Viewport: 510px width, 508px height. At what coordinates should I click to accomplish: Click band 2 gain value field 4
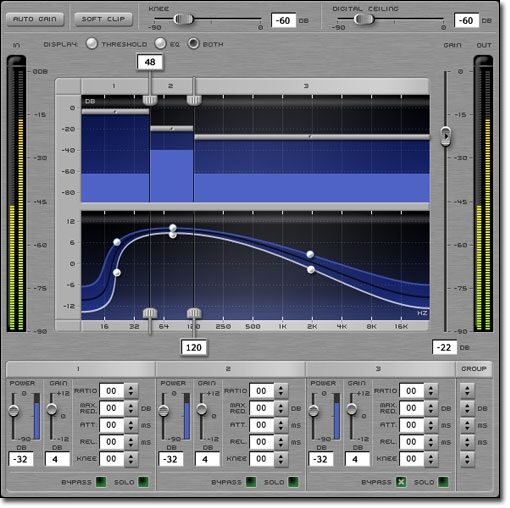[207, 459]
